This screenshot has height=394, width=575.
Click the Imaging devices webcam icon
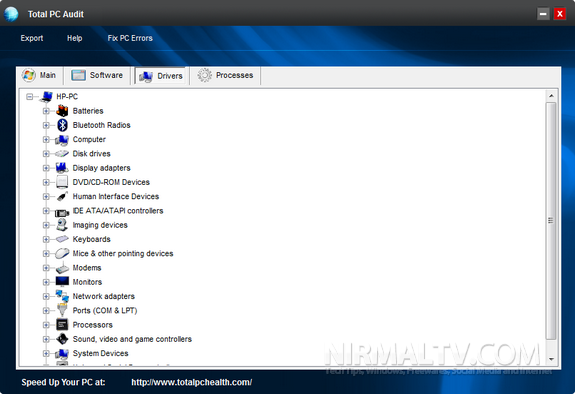(62, 225)
